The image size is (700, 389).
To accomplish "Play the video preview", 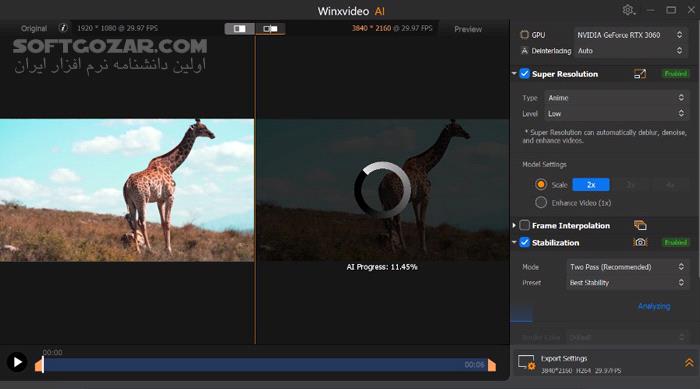I will [x=17, y=362].
